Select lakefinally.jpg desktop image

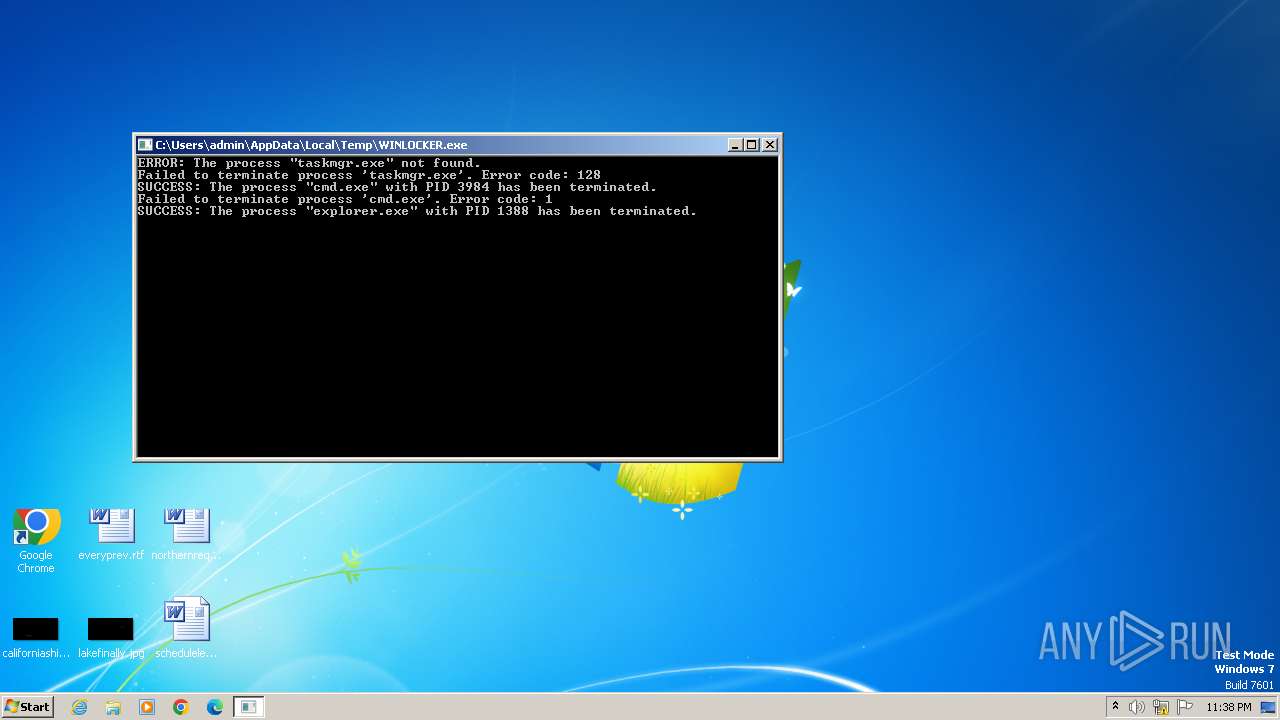(111, 637)
